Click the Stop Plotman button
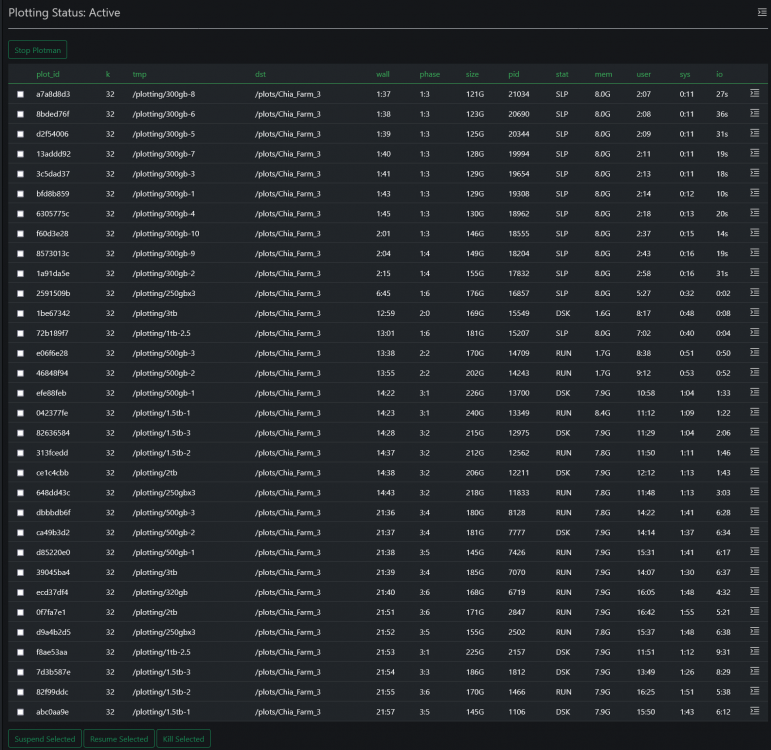 pos(37,50)
